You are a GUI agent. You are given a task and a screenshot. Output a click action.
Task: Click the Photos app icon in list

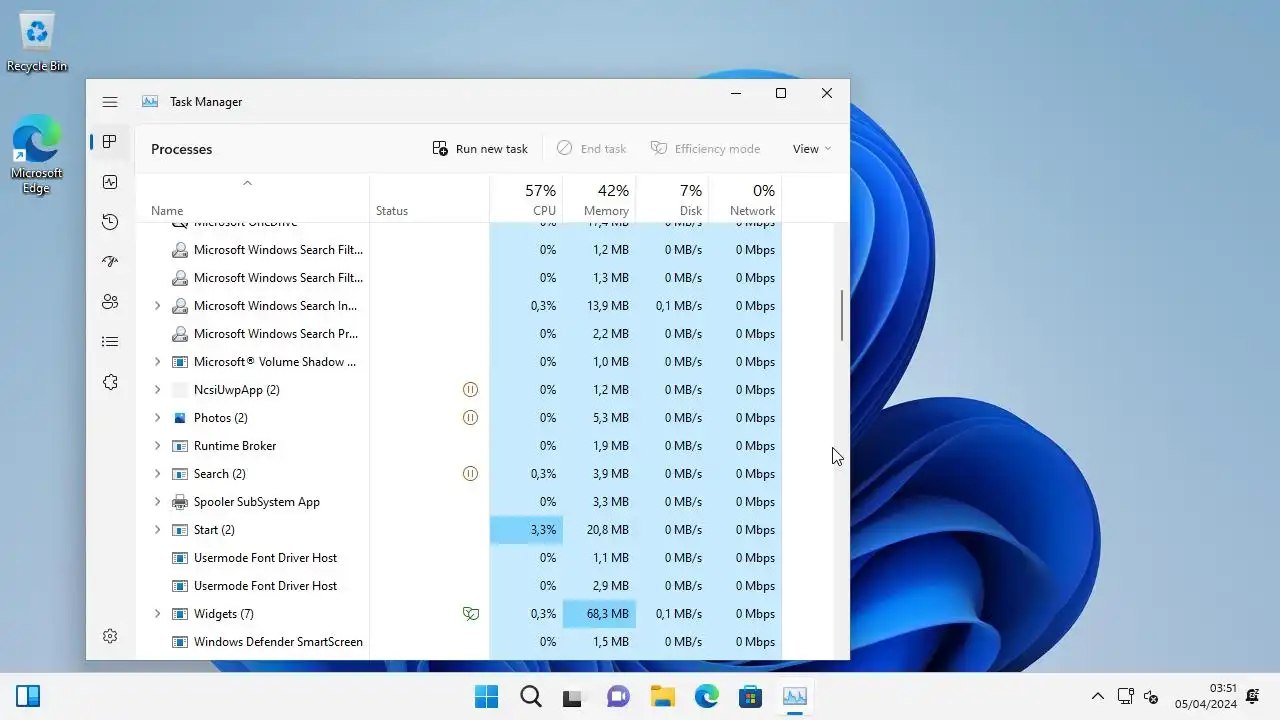click(x=180, y=418)
